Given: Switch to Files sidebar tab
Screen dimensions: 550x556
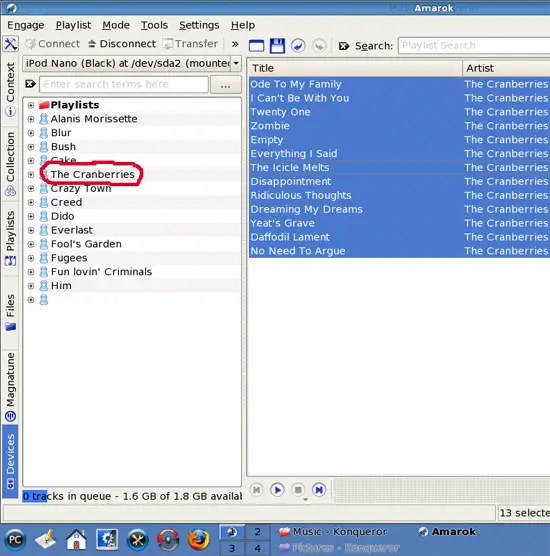Looking at the screenshot, I should pyautogui.click(x=10, y=312).
